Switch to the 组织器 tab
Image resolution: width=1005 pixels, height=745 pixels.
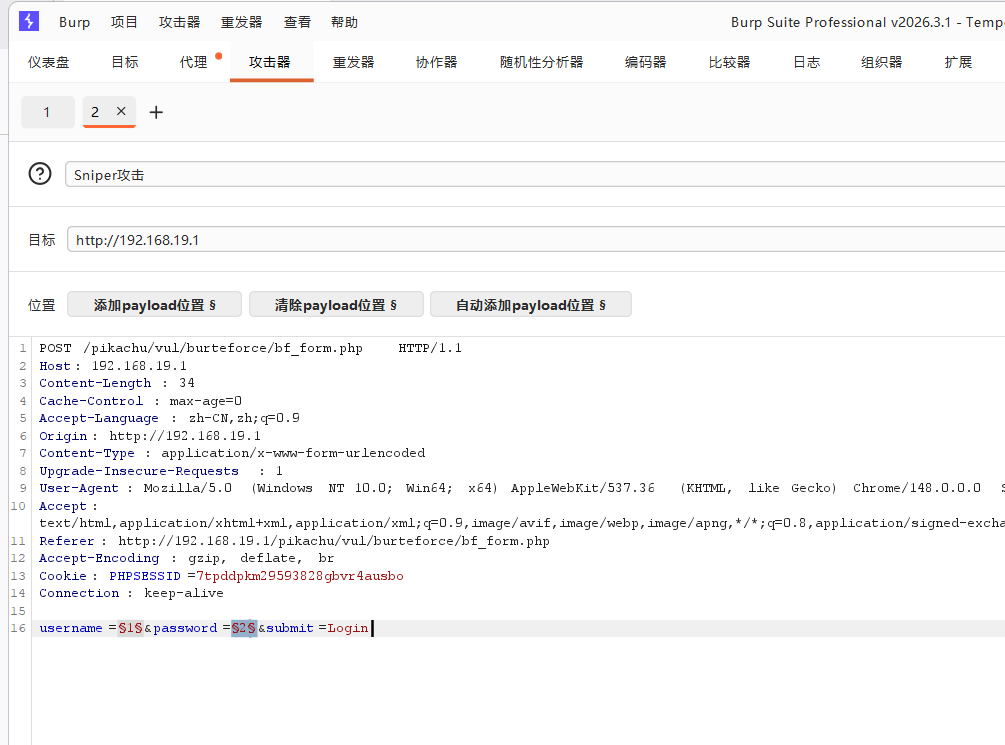[881, 62]
